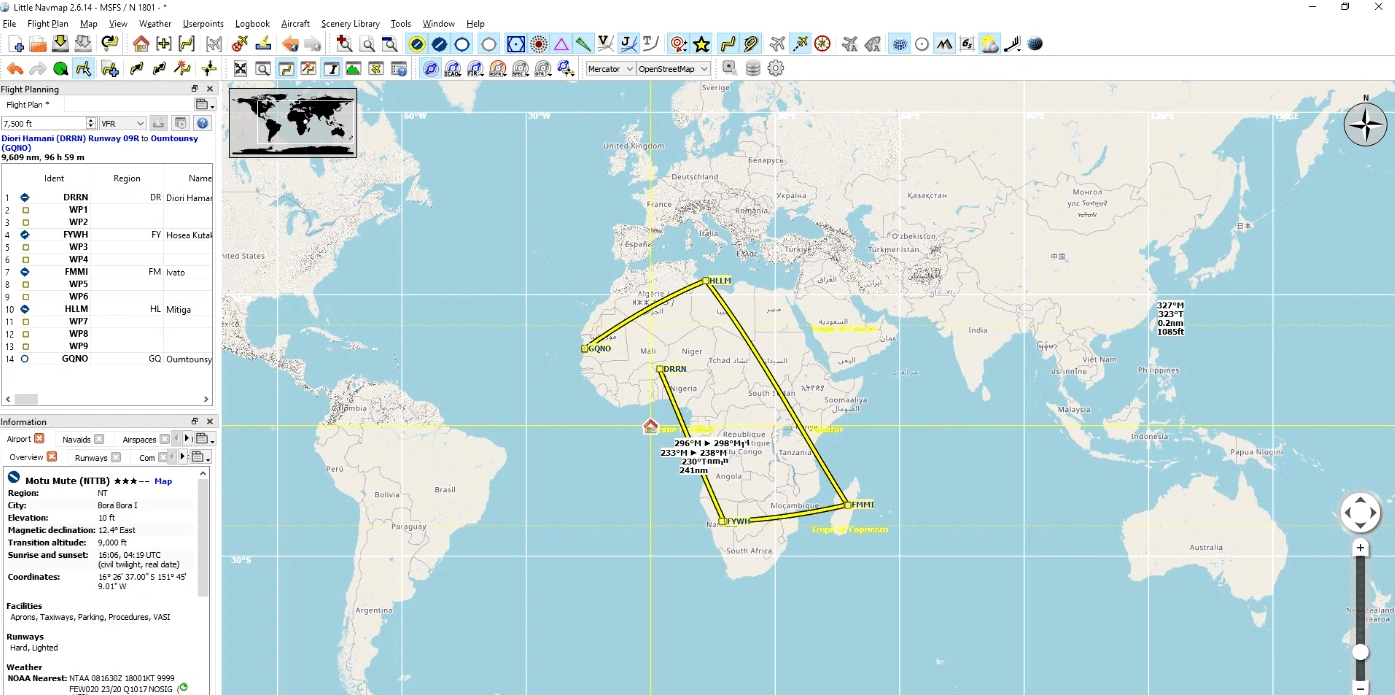The image size is (1395, 695).
Task: Create a new flight plan
Action: [x=15, y=44]
